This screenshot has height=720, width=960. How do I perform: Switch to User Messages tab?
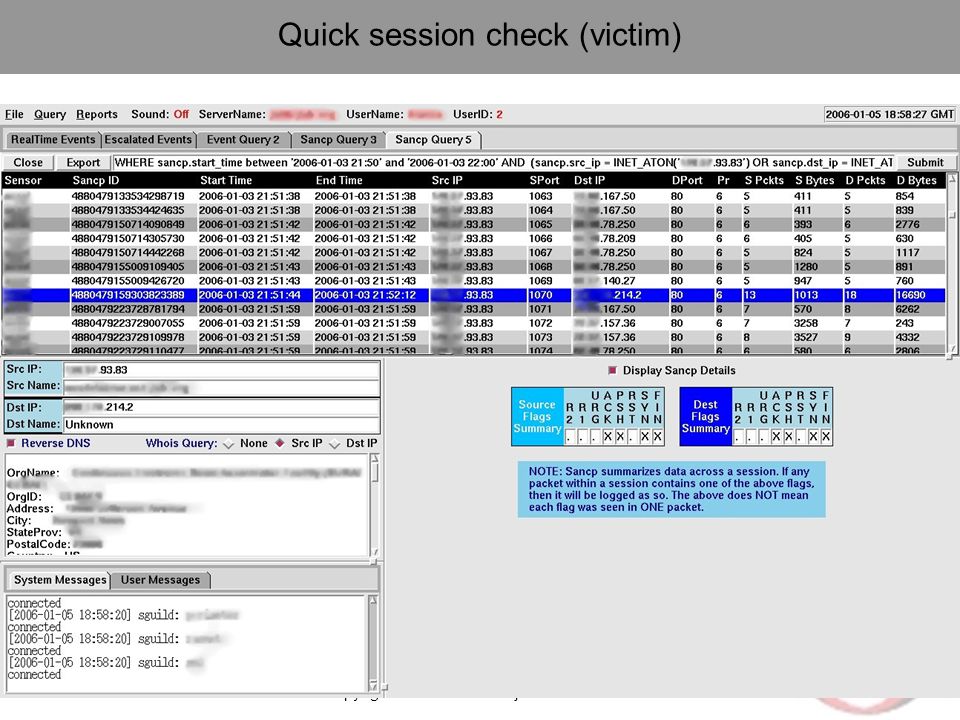pyautogui.click(x=160, y=580)
